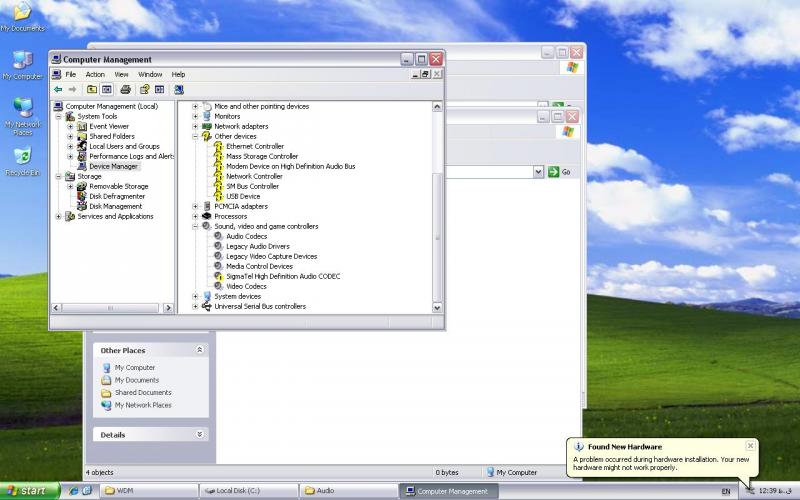Open My Network Places link in Other Places
This screenshot has height=500, width=800.
pos(143,405)
